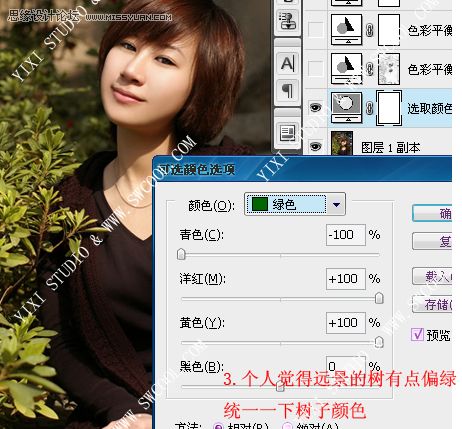Show the lower 色彩平衡 layer visibility box
Image resolution: width=462 pixels, height=429 pixels.
pyautogui.click(x=315, y=69)
